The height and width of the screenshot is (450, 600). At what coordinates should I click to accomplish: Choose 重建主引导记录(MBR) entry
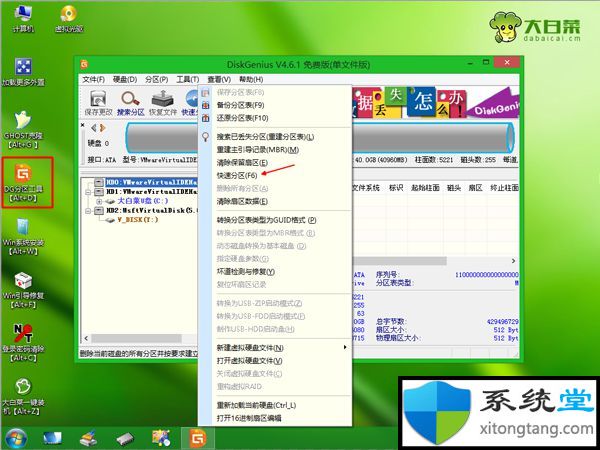275,150
